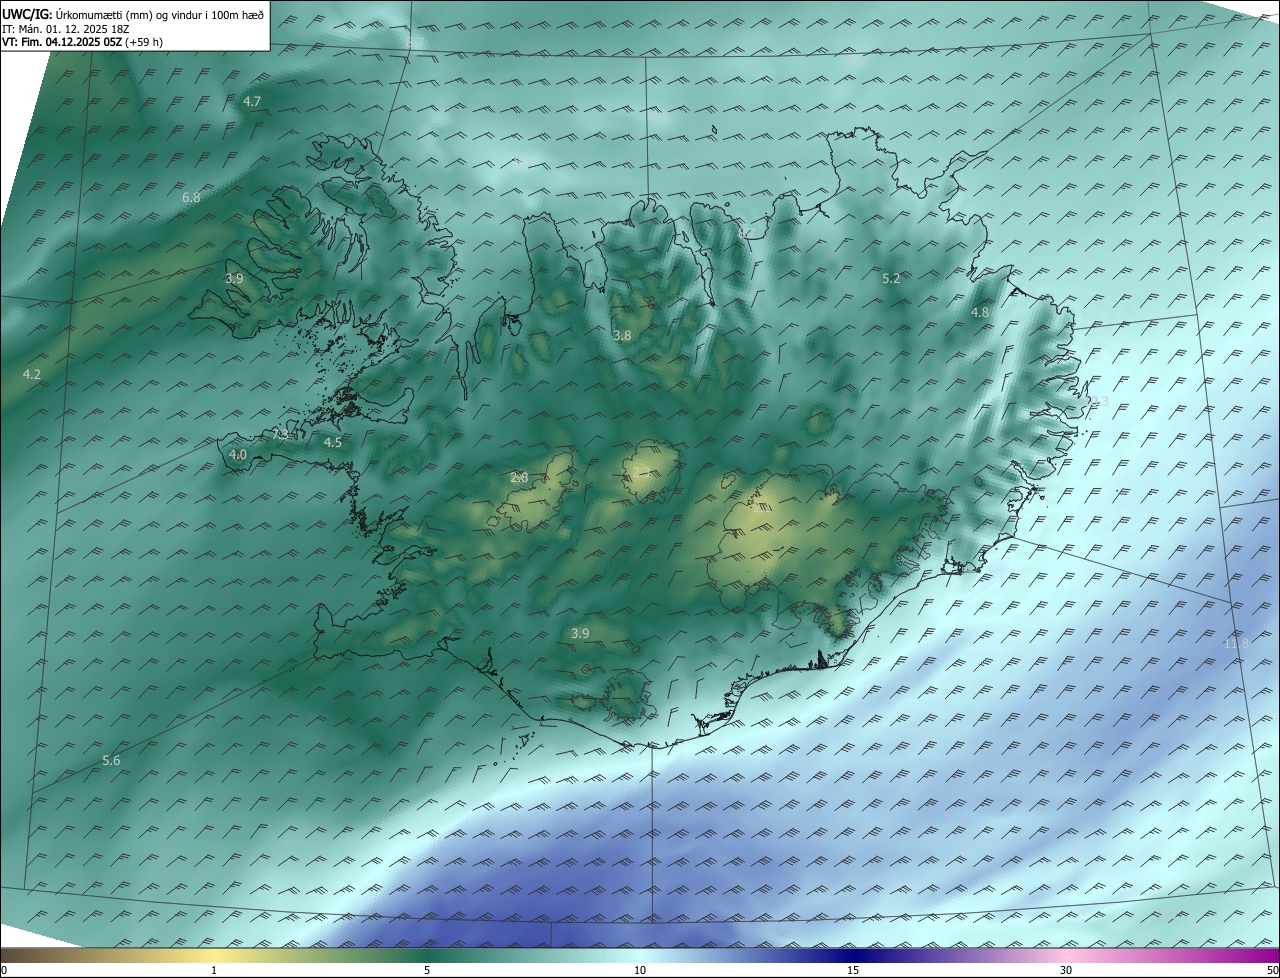The width and height of the screenshot is (1280, 978).
Task: Click the 15 tick on the color scale
Action: tap(853, 970)
